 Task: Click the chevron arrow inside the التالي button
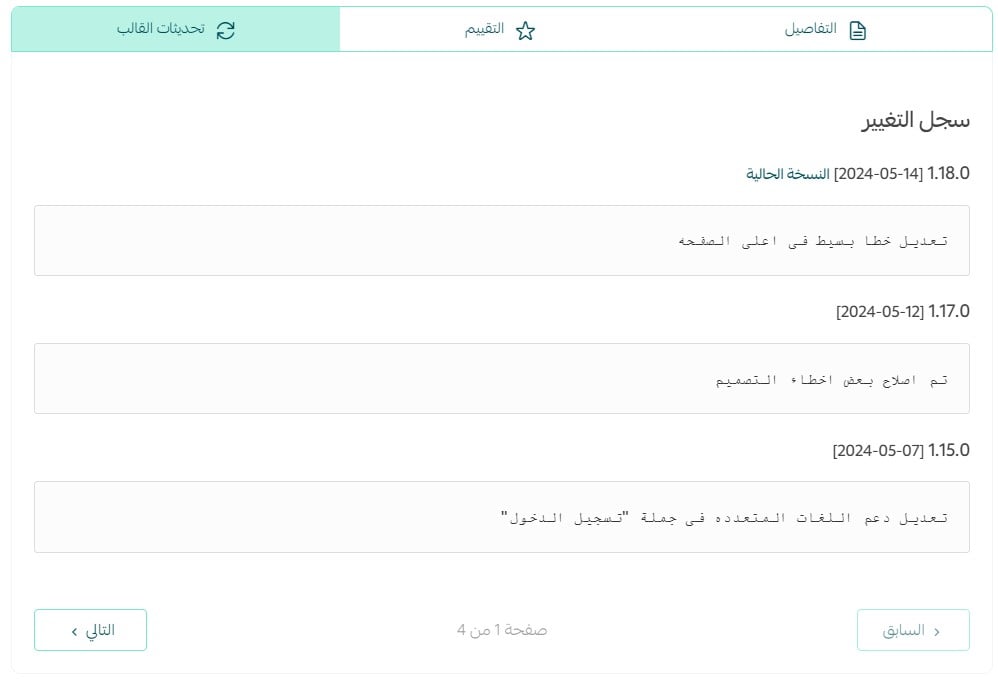pos(74,631)
